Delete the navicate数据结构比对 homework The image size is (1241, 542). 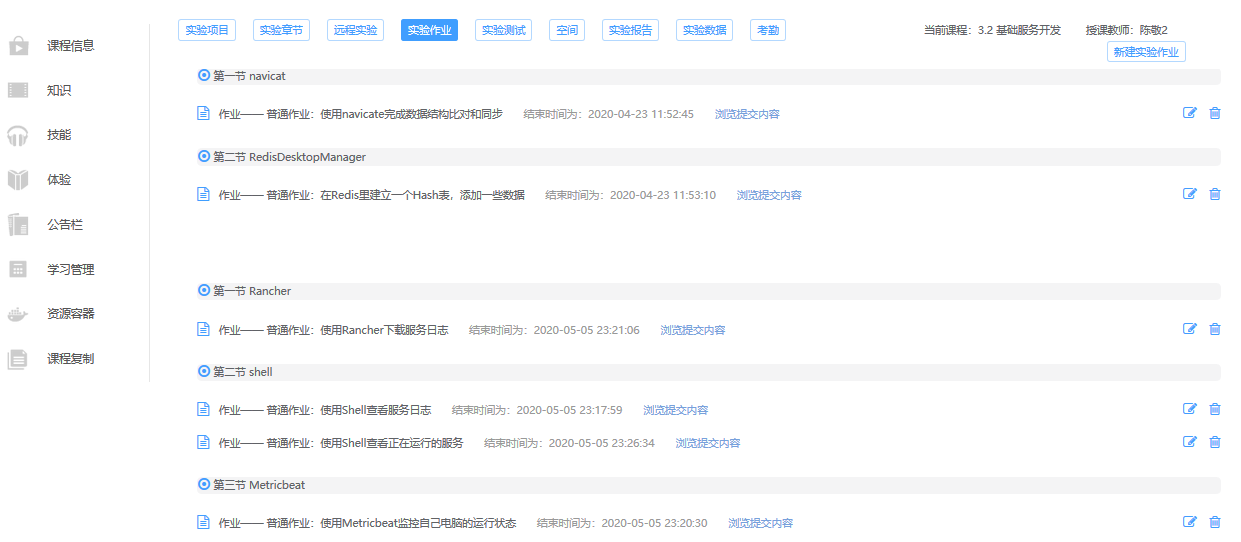click(1215, 113)
